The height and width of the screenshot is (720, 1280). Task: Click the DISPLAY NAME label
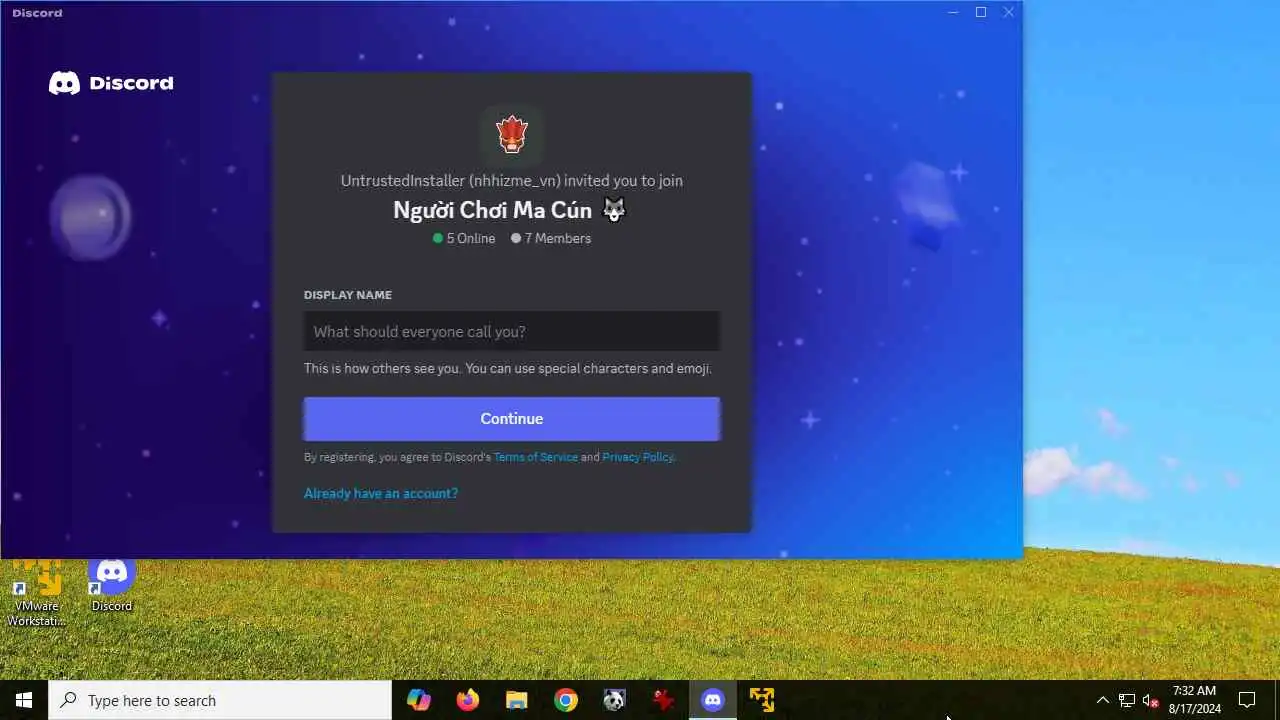348,295
